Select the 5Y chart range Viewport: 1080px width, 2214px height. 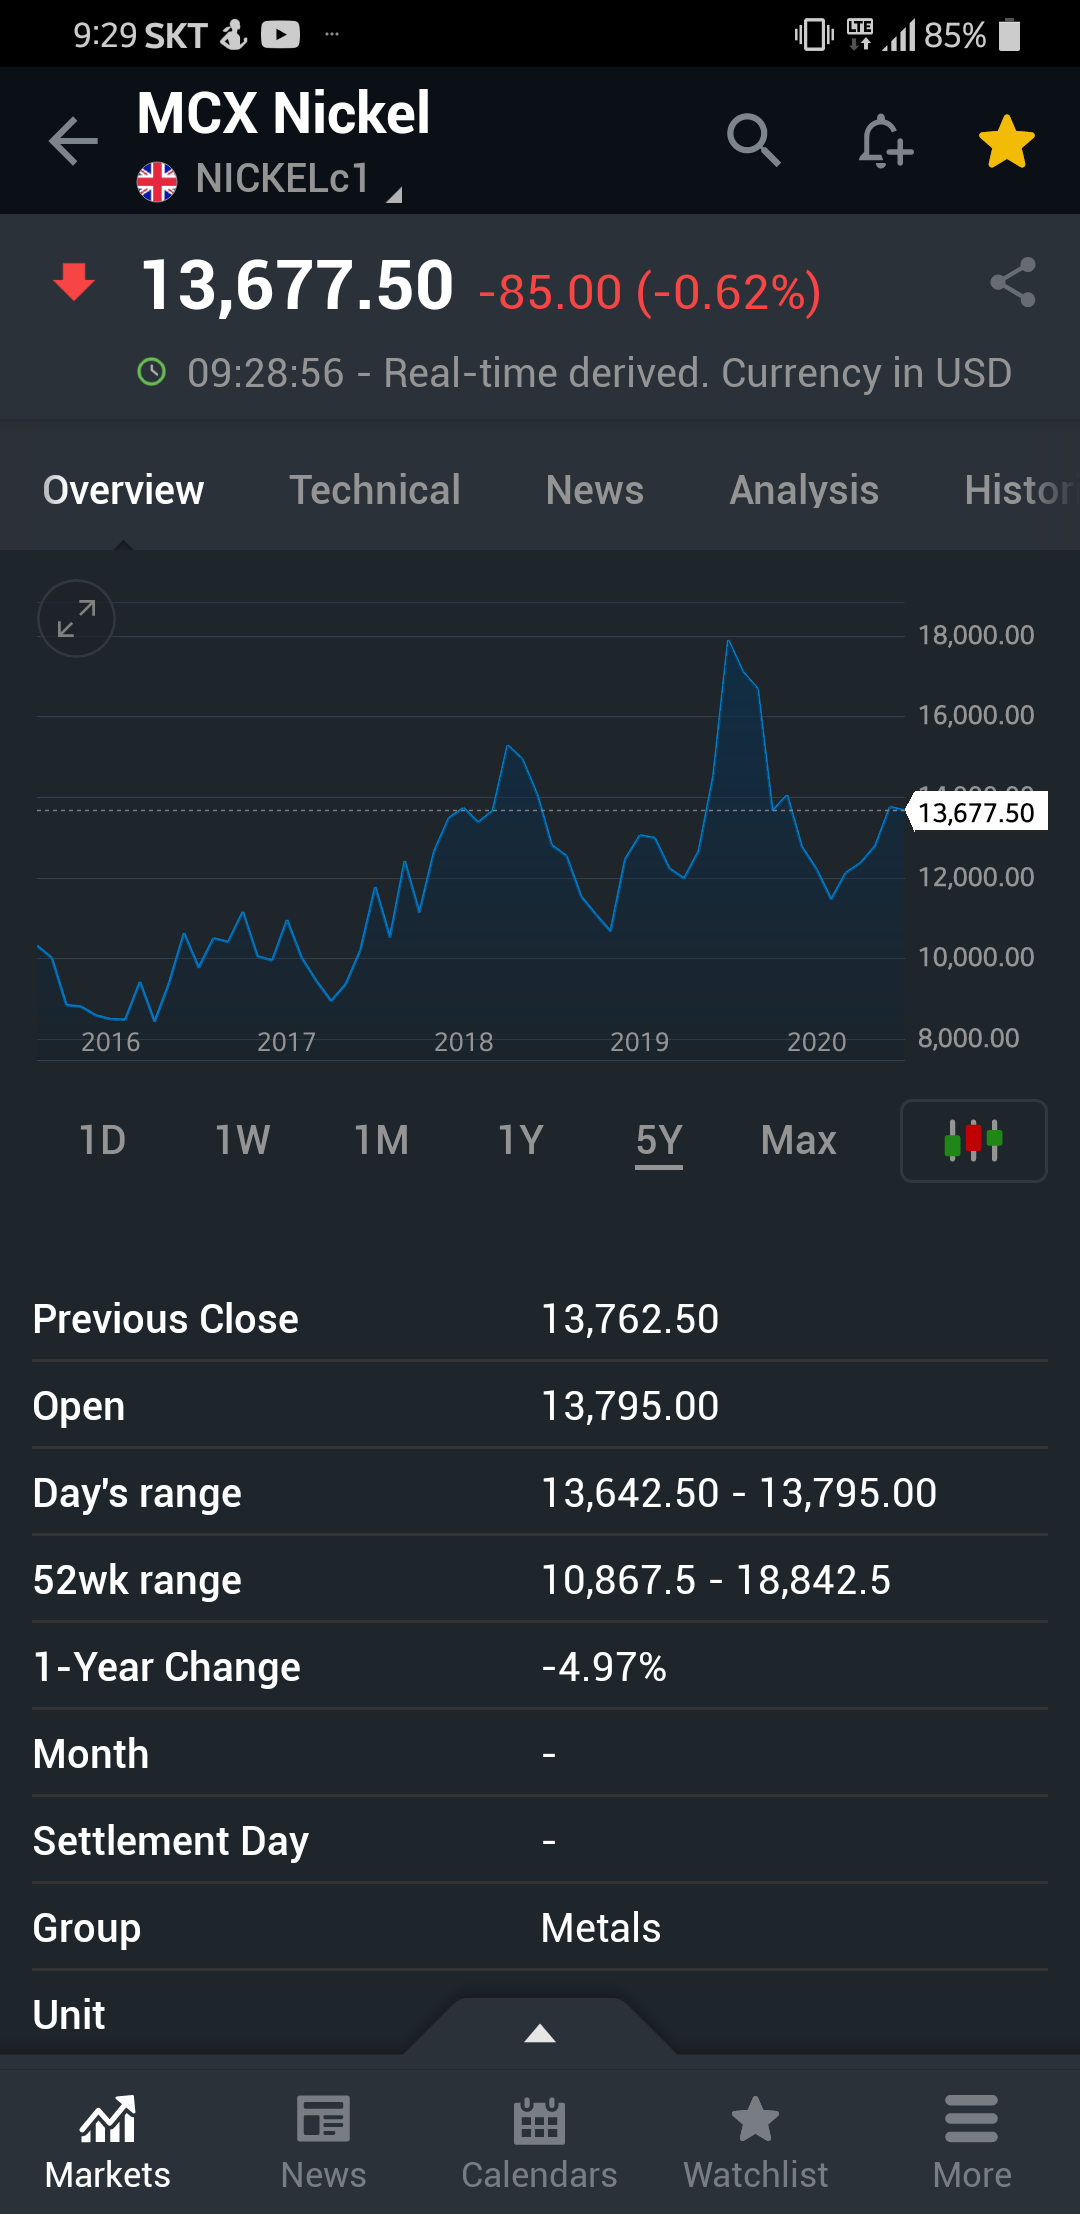tap(659, 1140)
